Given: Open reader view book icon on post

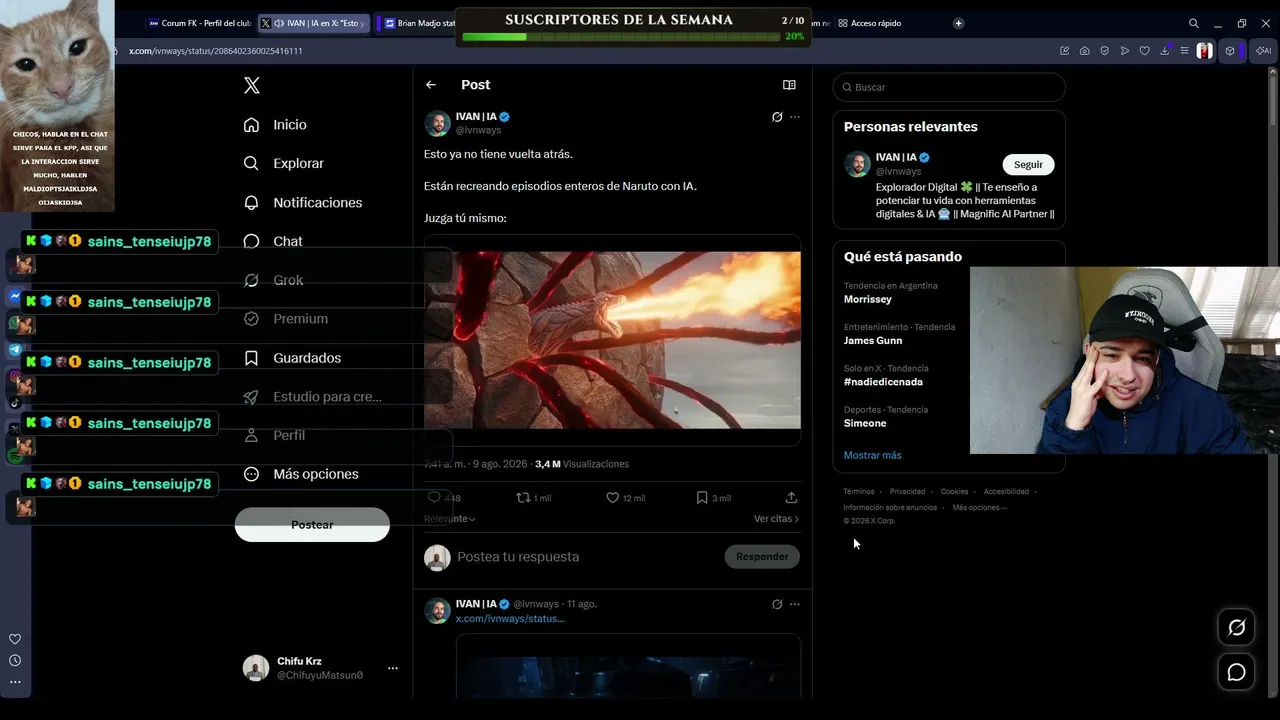Looking at the screenshot, I should point(789,85).
